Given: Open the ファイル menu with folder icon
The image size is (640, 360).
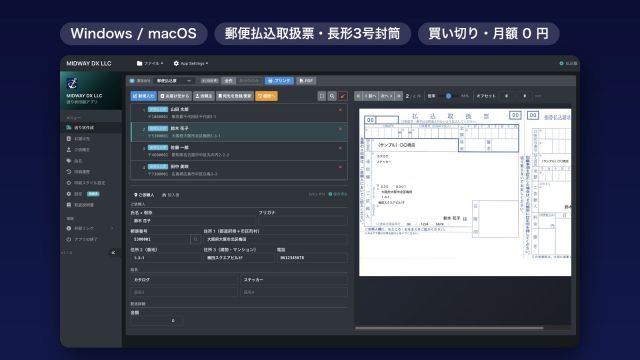Looking at the screenshot, I should pos(150,63).
